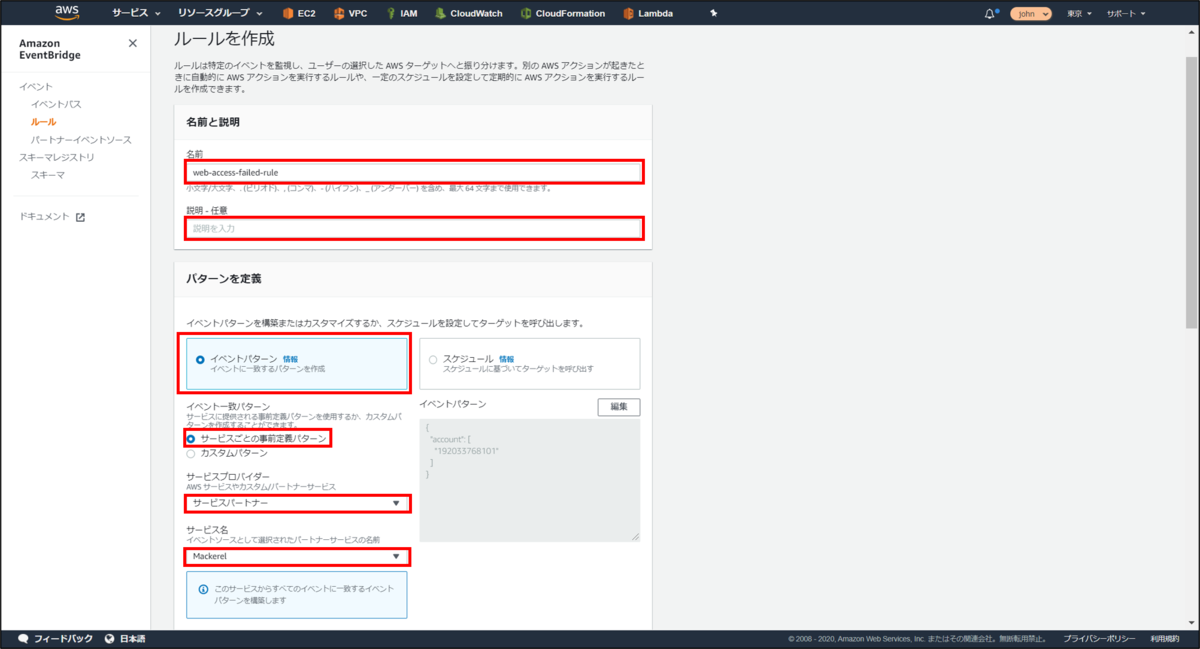The image size is (1200, 649).
Task: Open the サービスプロバイダー dropdown
Action: coord(297,503)
